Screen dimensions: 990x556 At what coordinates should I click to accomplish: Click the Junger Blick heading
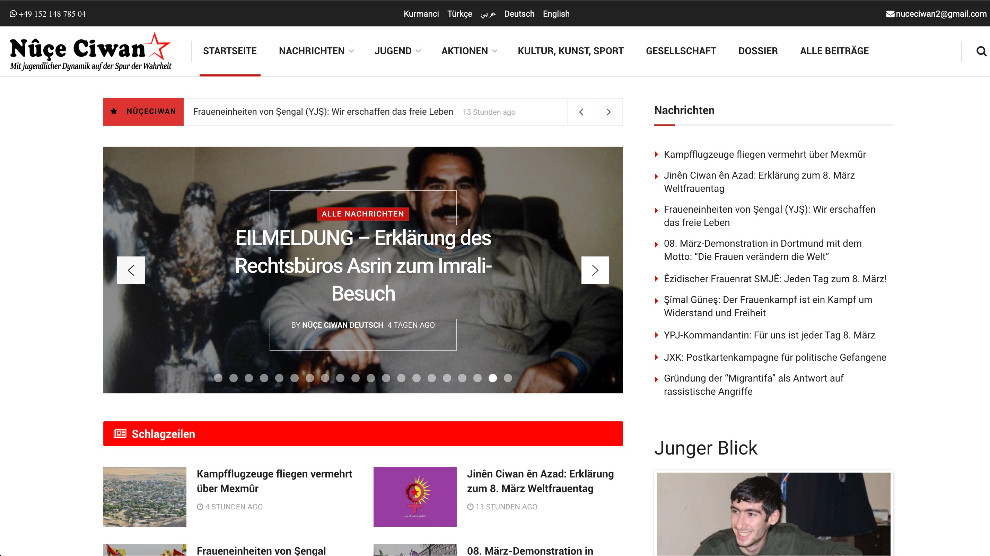pos(705,448)
